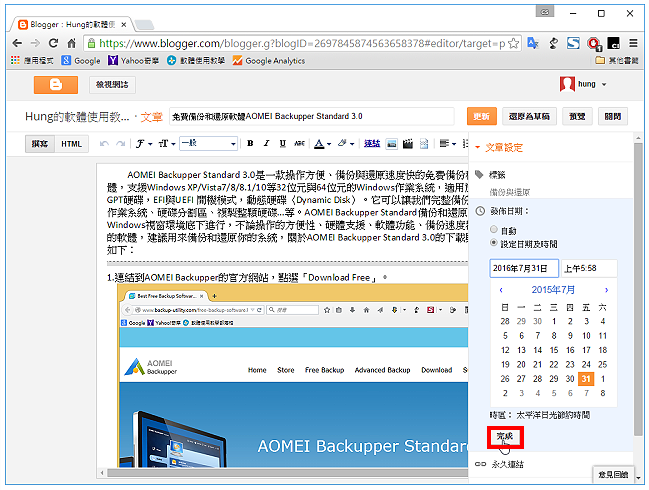Click the View blog button
The width and height of the screenshot is (649, 490).
tap(112, 85)
